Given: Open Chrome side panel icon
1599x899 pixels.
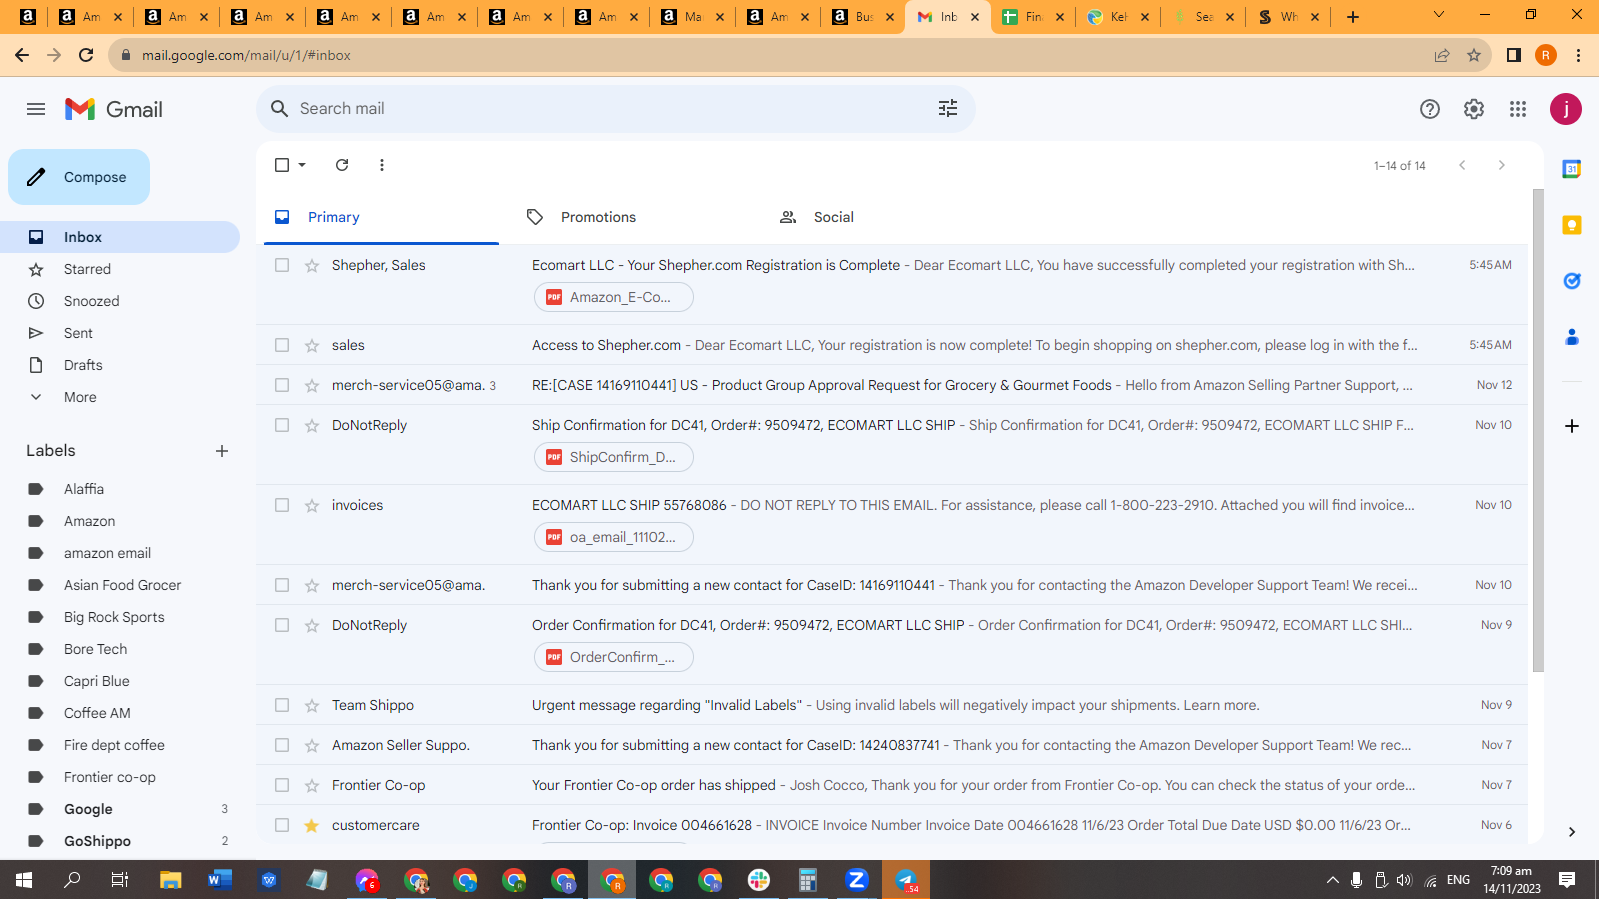Looking at the screenshot, I should click(x=1514, y=55).
